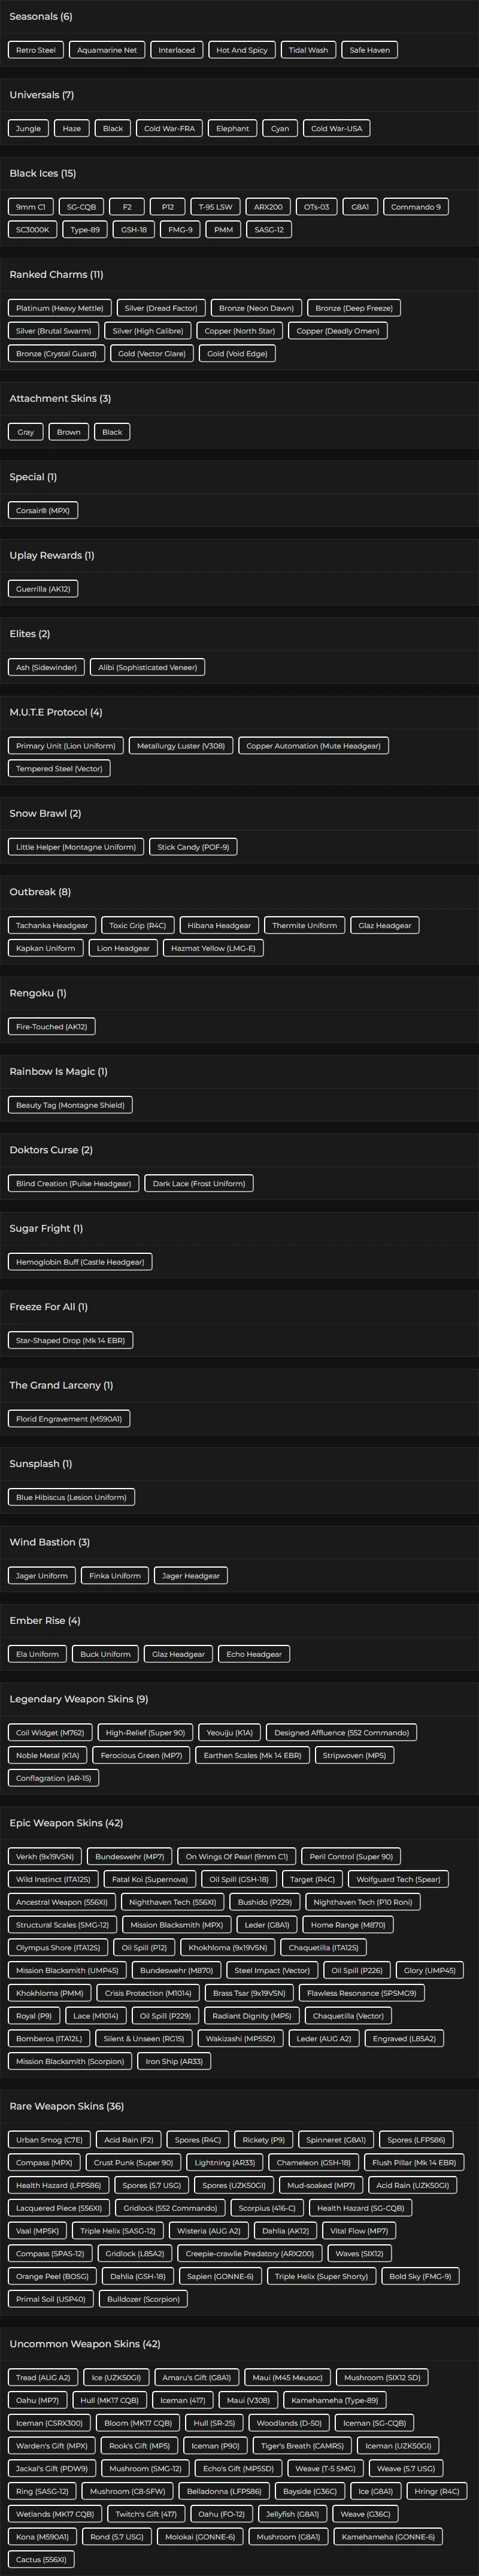Click Conflagration (AR-15) legendary skin
Screen dimensions: 479x2576
53,1778
